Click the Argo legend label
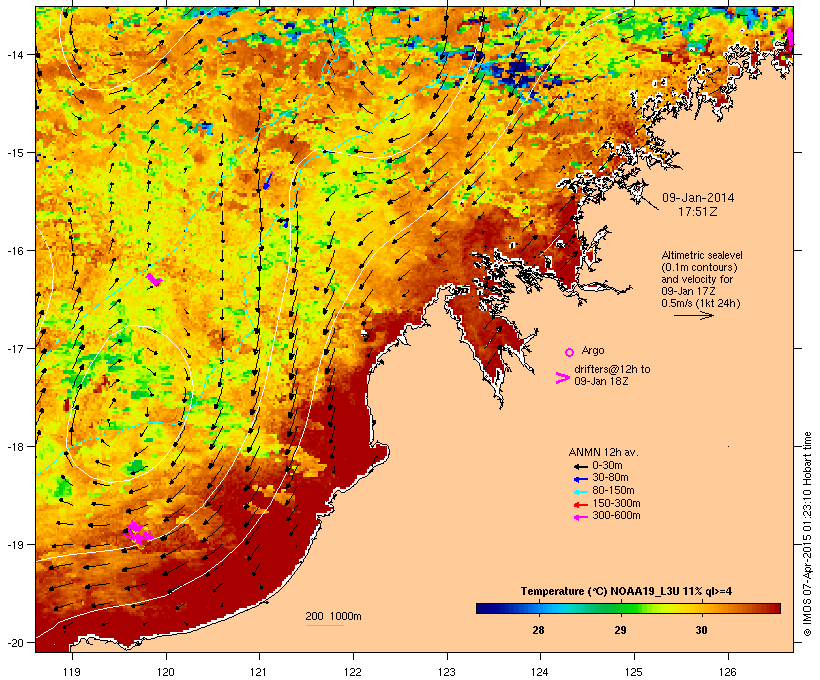Screen dimensions: 820x680 [593, 350]
